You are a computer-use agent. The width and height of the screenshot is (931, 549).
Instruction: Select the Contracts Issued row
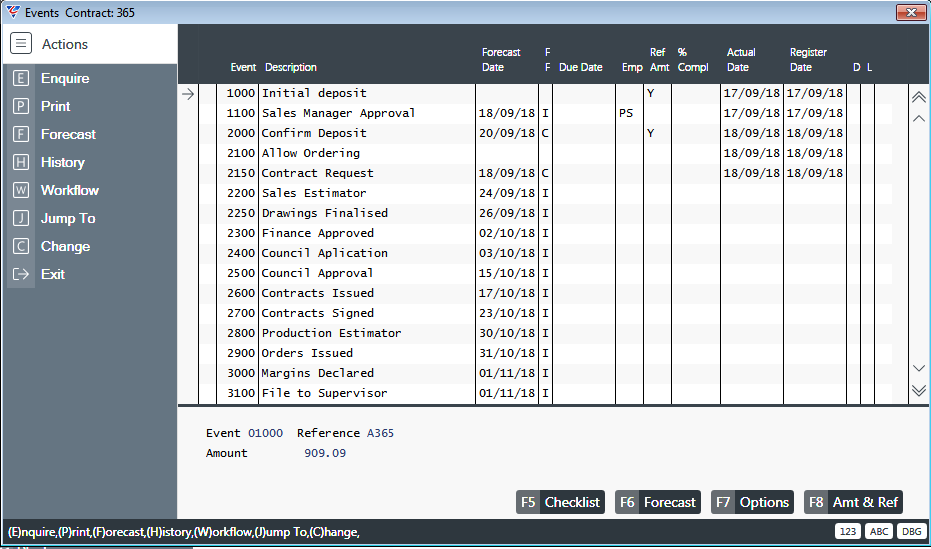pyautogui.click(x=544, y=293)
